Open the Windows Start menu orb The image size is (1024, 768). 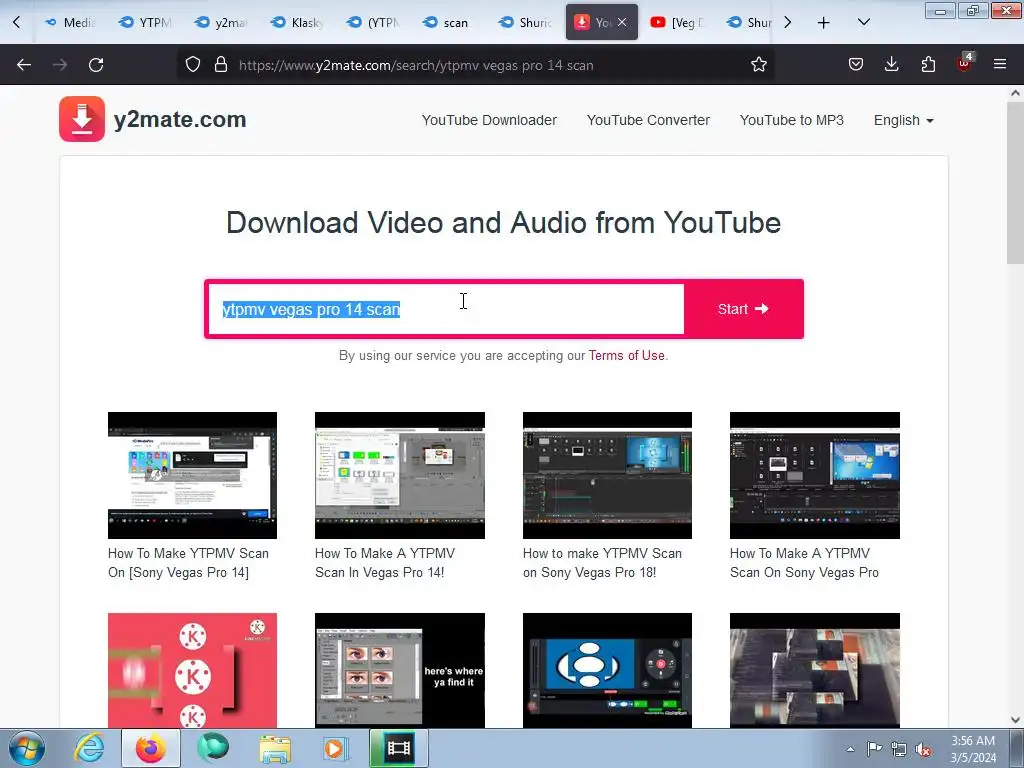click(x=26, y=748)
